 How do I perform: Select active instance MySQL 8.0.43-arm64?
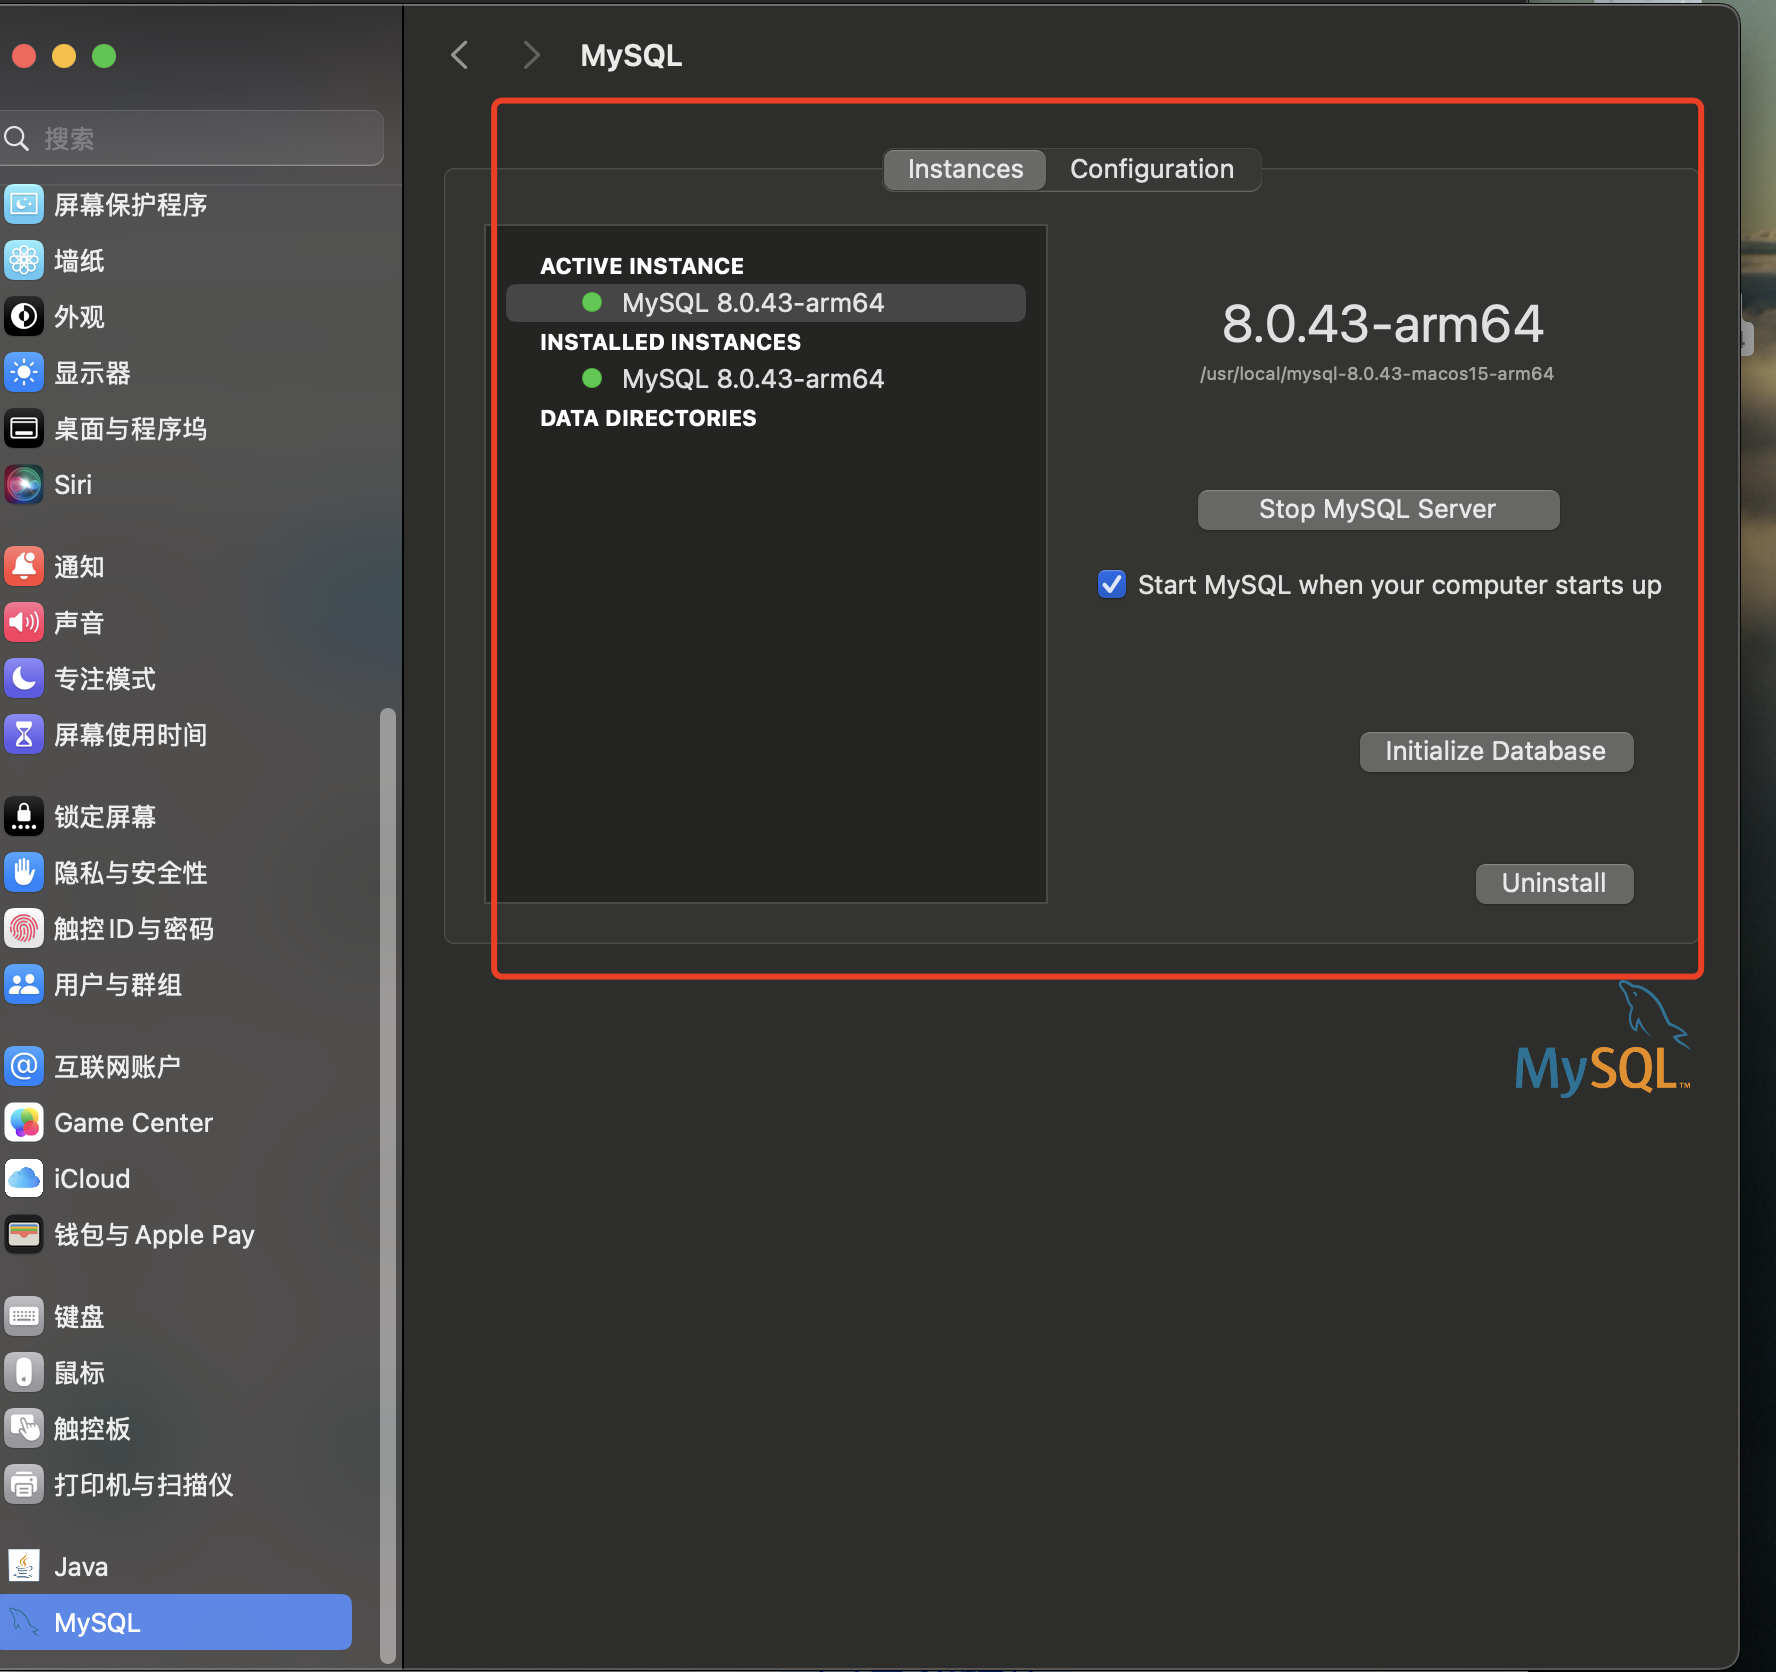coord(766,303)
